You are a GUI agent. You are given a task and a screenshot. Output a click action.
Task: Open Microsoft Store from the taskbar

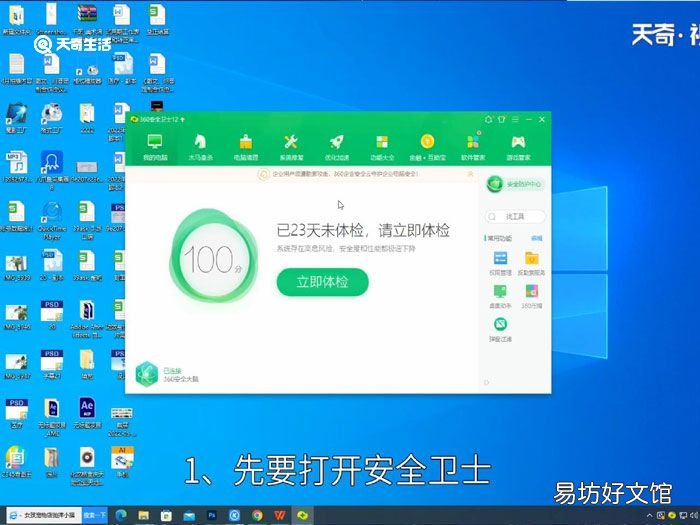pyautogui.click(x=166, y=515)
